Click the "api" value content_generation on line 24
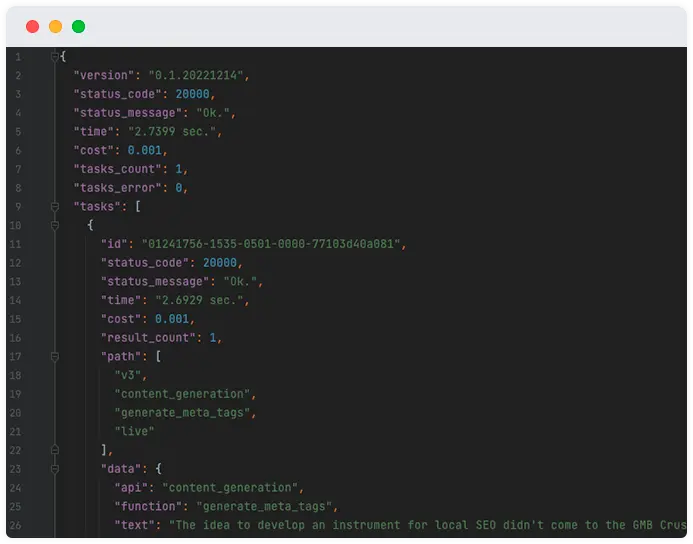693x544 pixels. 230,488
